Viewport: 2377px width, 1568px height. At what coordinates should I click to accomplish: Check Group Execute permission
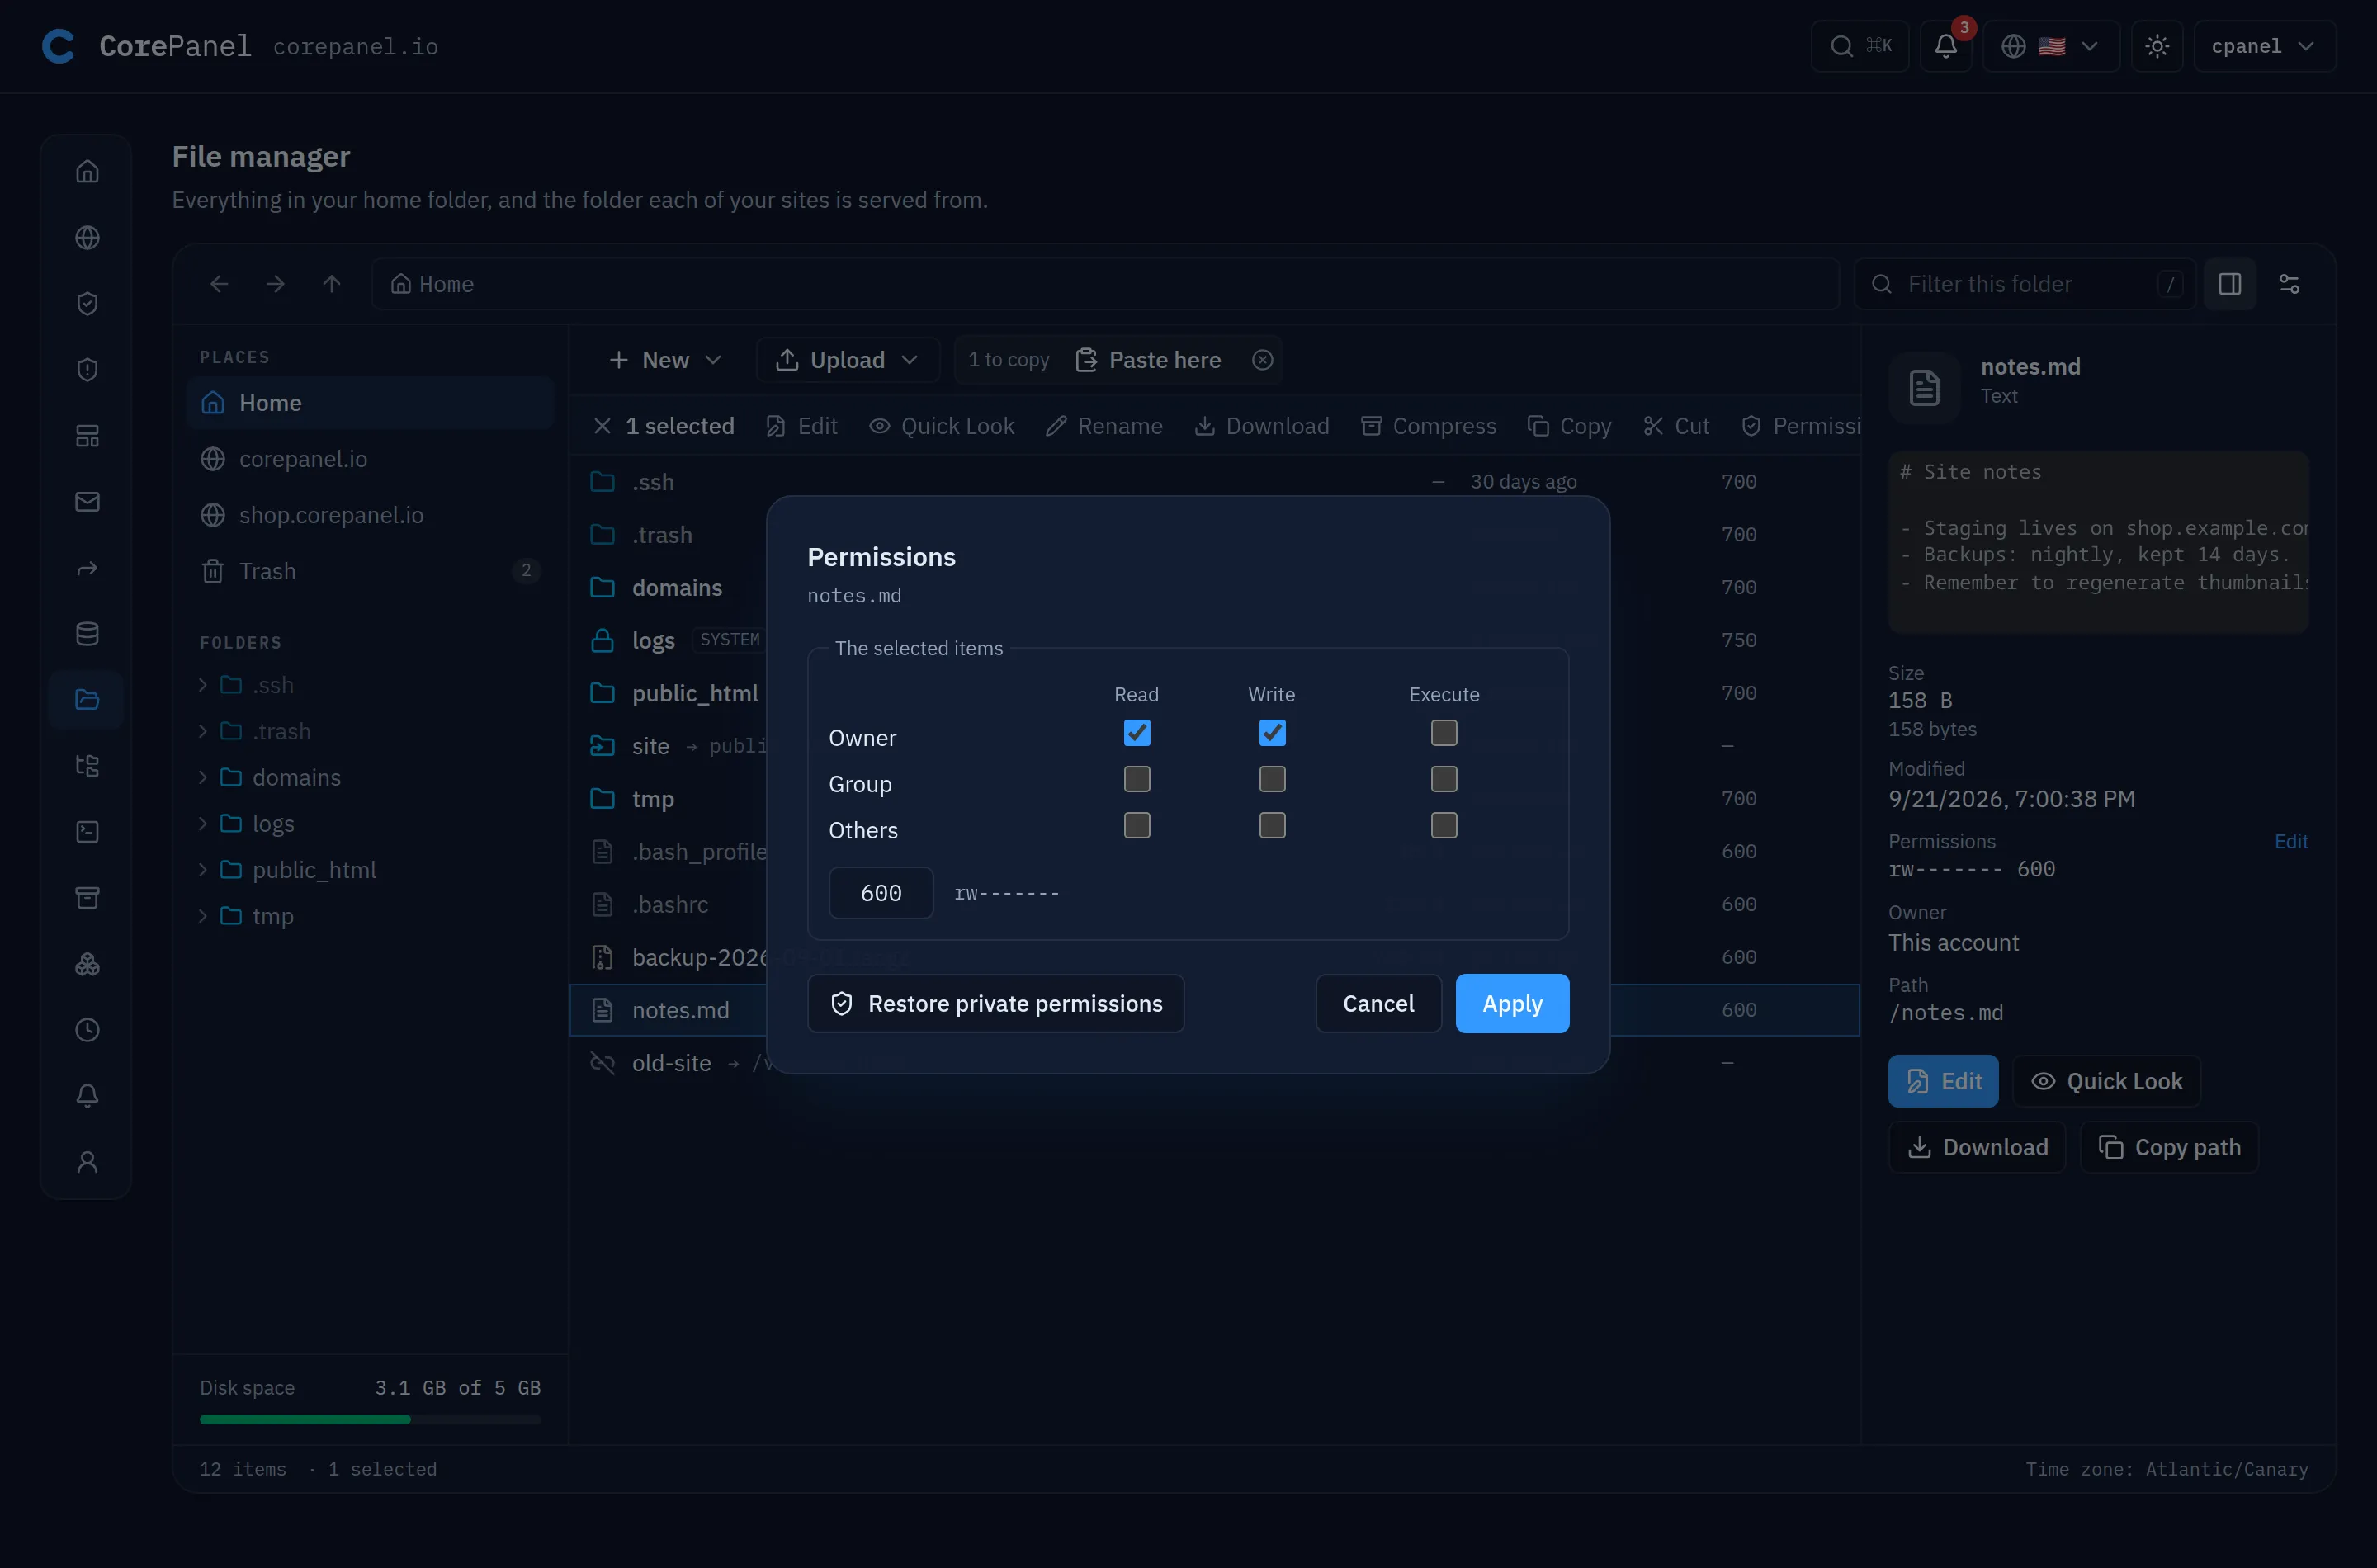pos(1443,779)
